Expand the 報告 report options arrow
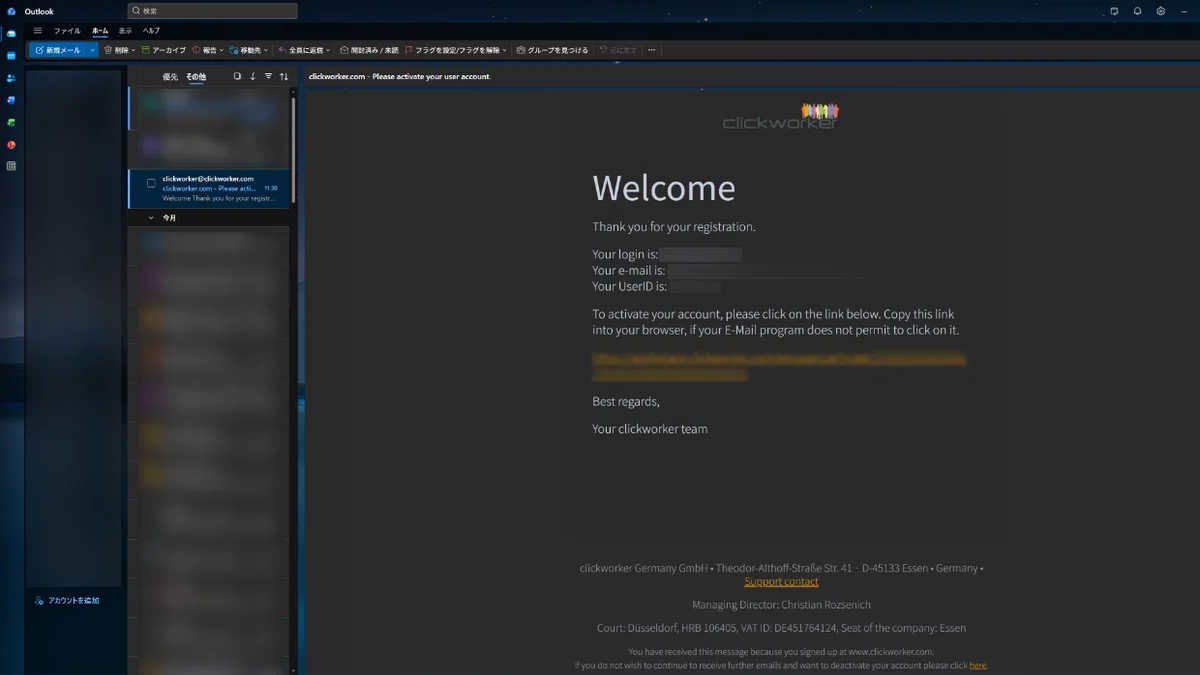The image size is (1200, 675). coord(221,50)
